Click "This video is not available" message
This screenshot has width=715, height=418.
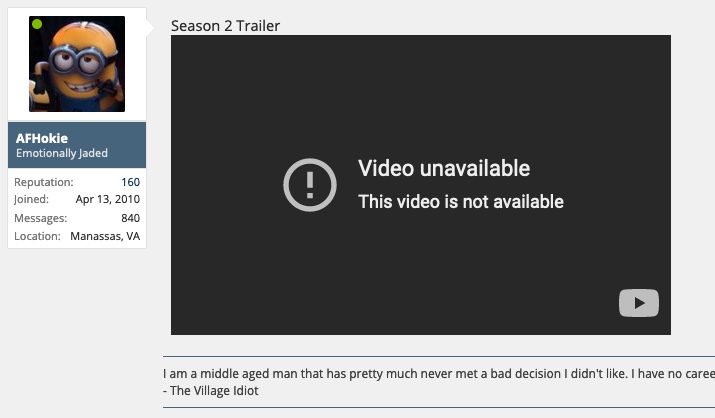point(461,201)
